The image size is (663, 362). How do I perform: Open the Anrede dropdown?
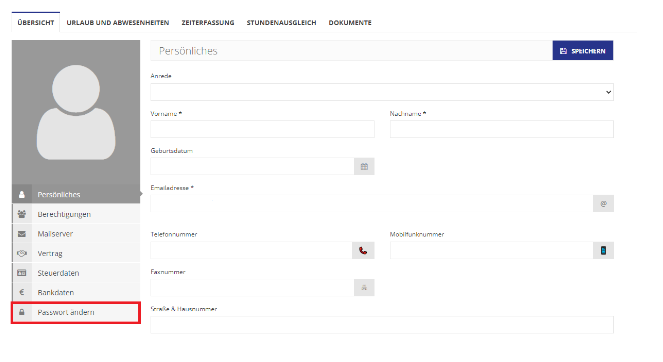point(382,92)
